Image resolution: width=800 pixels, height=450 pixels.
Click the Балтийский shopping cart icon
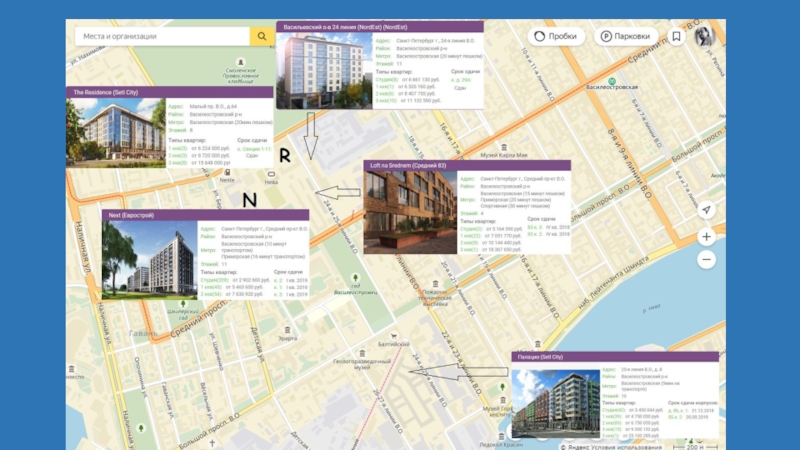pyautogui.click(x=393, y=336)
